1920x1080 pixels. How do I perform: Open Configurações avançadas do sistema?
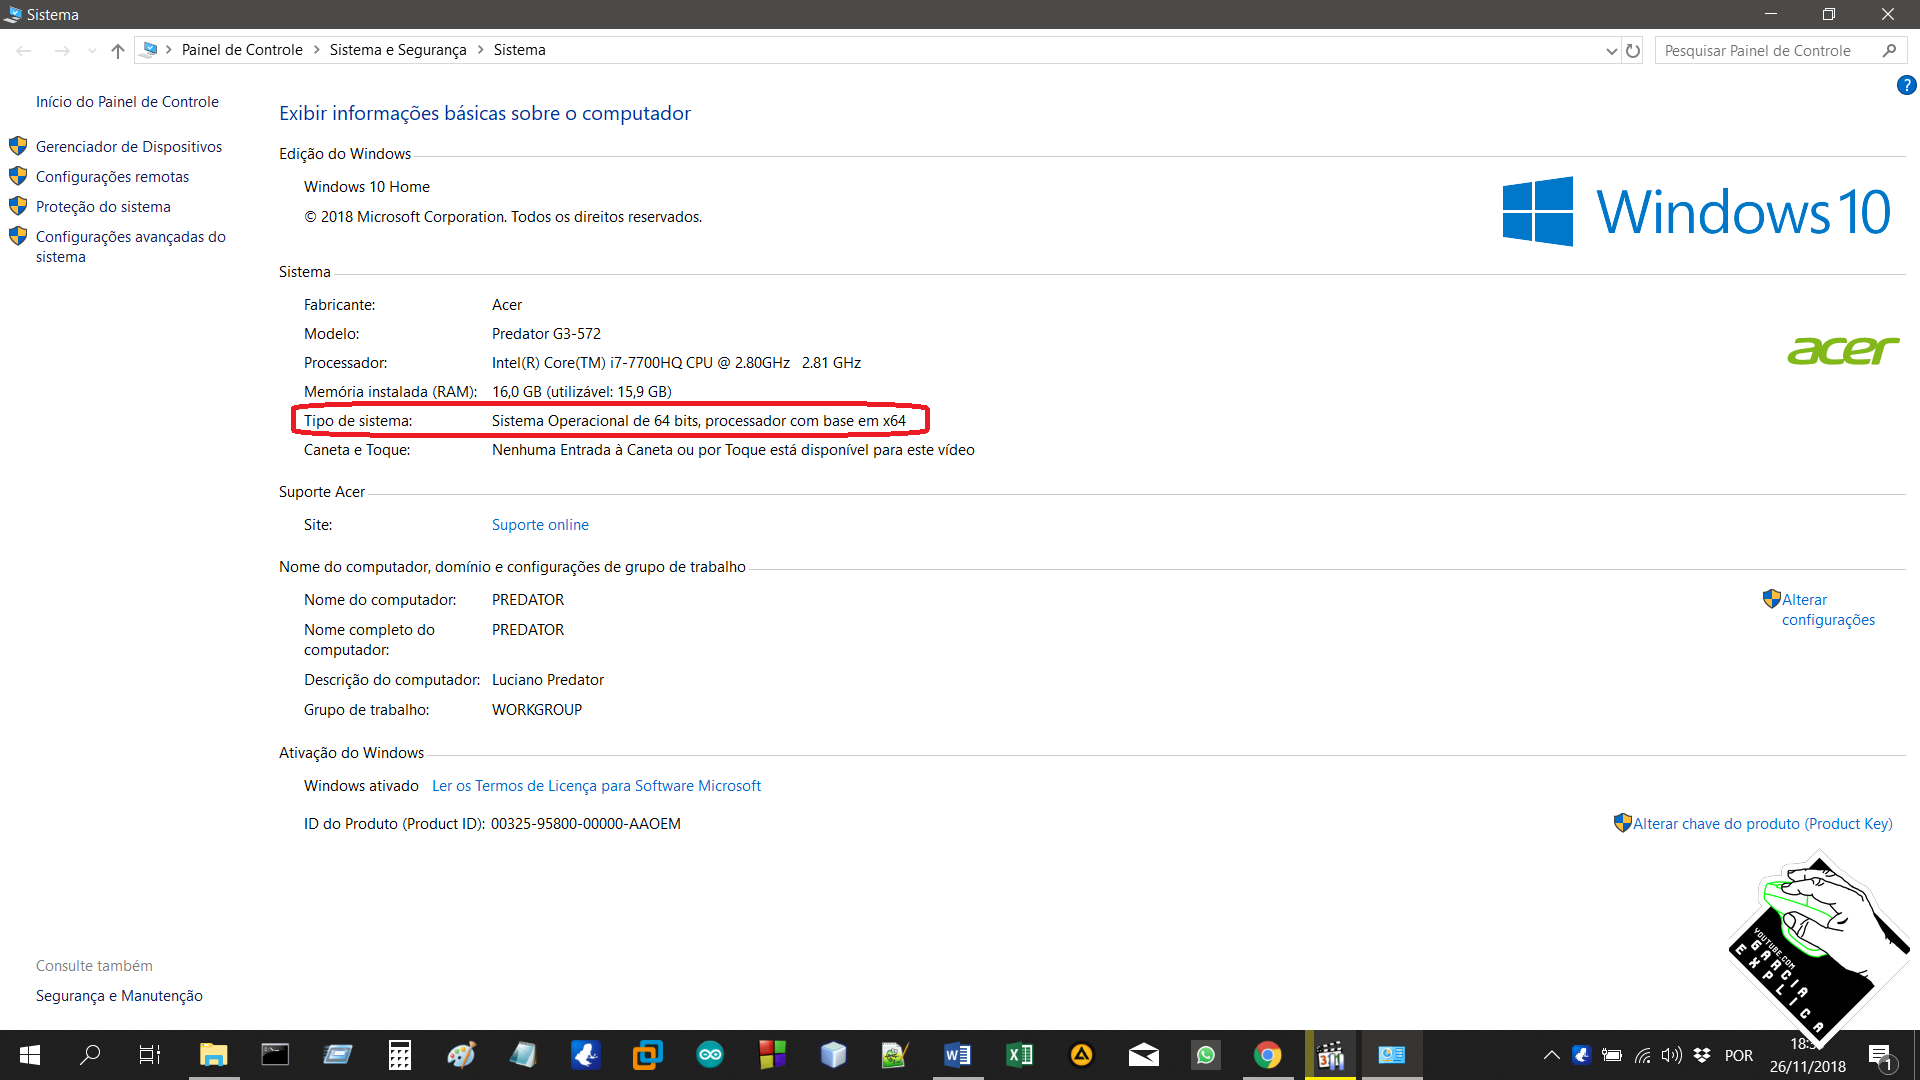click(x=130, y=246)
